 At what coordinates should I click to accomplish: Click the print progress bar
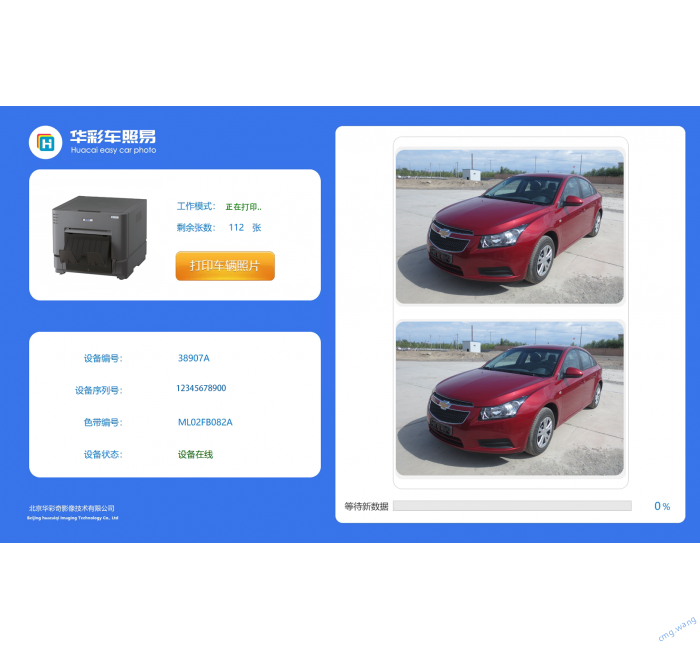(512, 506)
